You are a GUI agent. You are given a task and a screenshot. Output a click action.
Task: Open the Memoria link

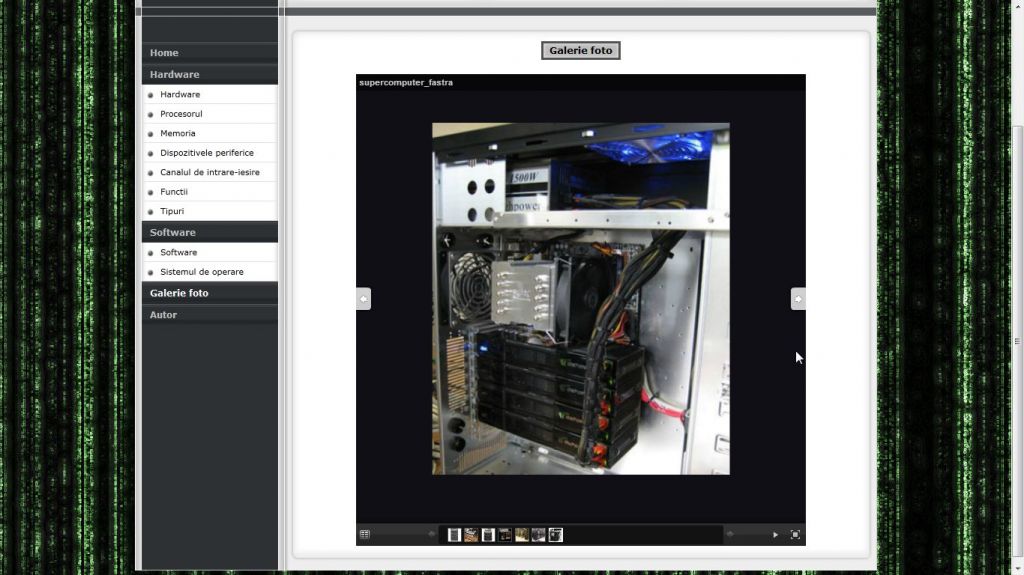178,133
